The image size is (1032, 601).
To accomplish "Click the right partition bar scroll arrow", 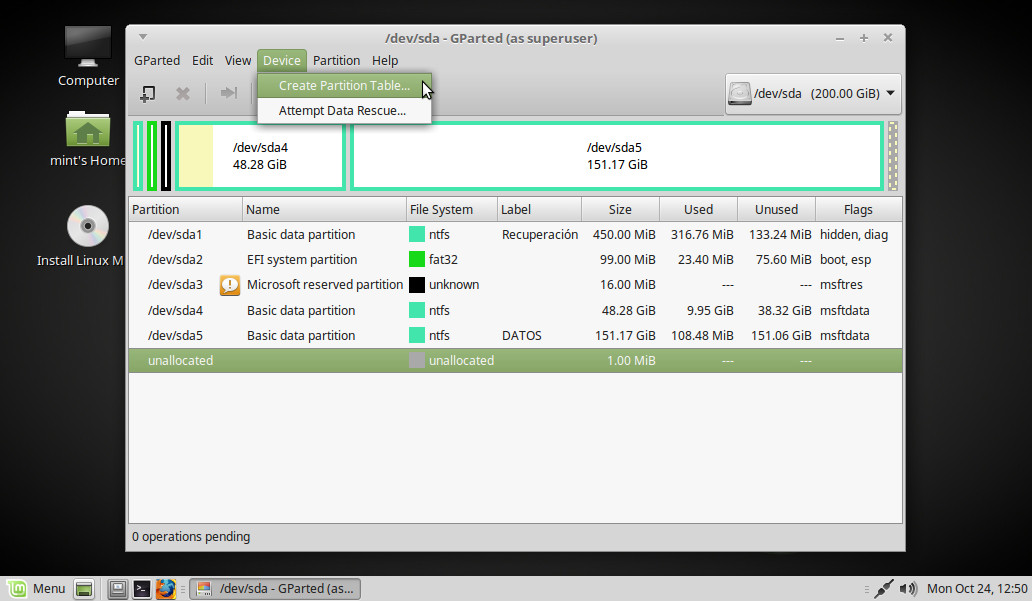I will (891, 155).
